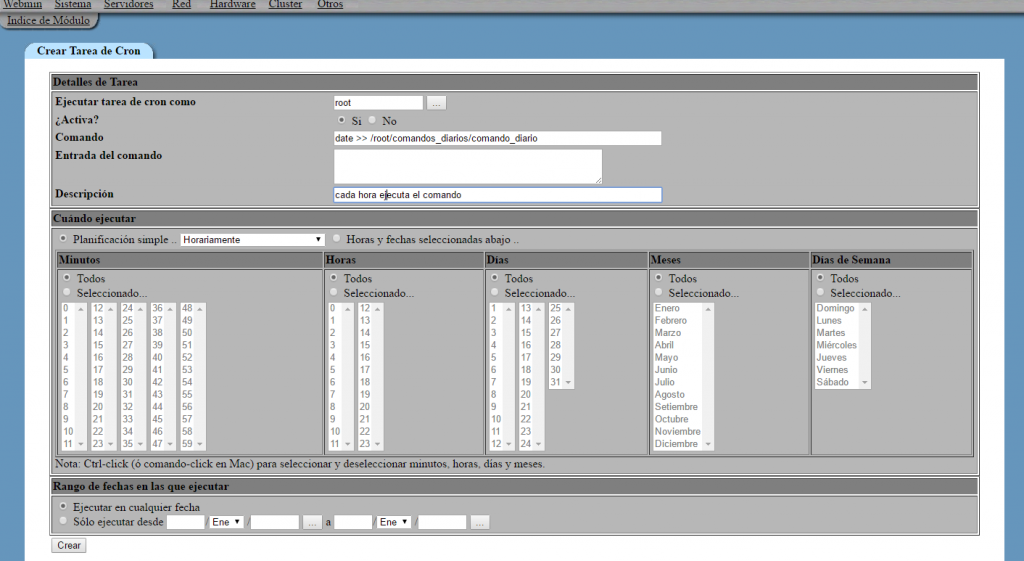Go to 'Indice de Módulo' link

coord(48,20)
